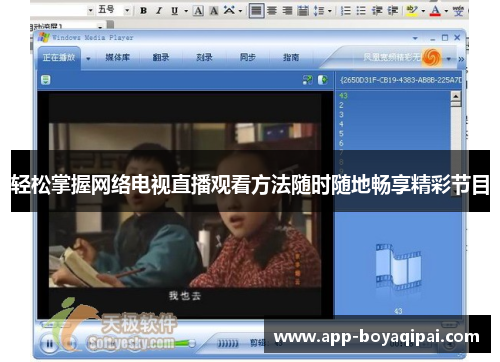
Task: Click the phonetic guide 字 icon
Action: pyautogui.click(x=458, y=11)
